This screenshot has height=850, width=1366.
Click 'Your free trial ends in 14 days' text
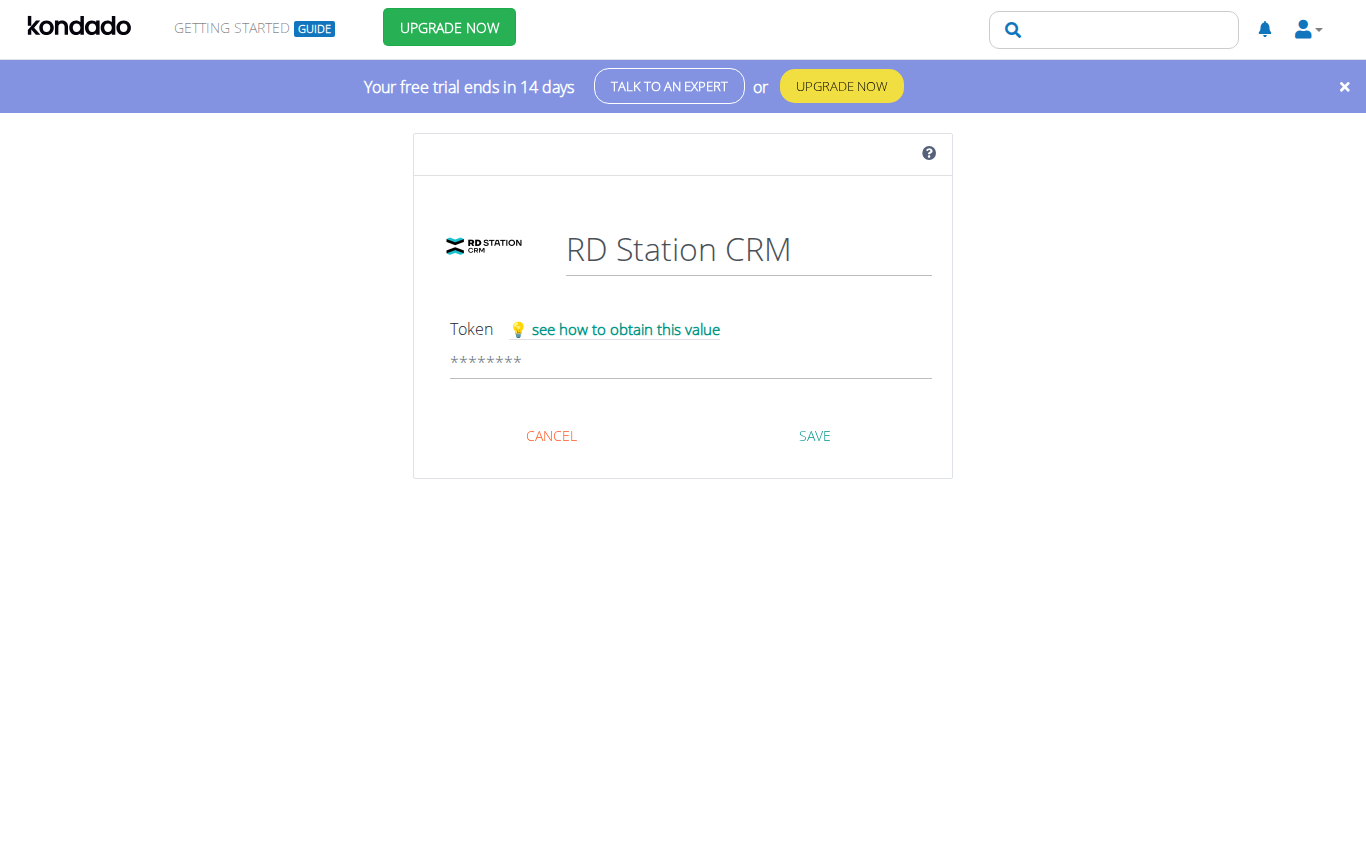(x=469, y=87)
